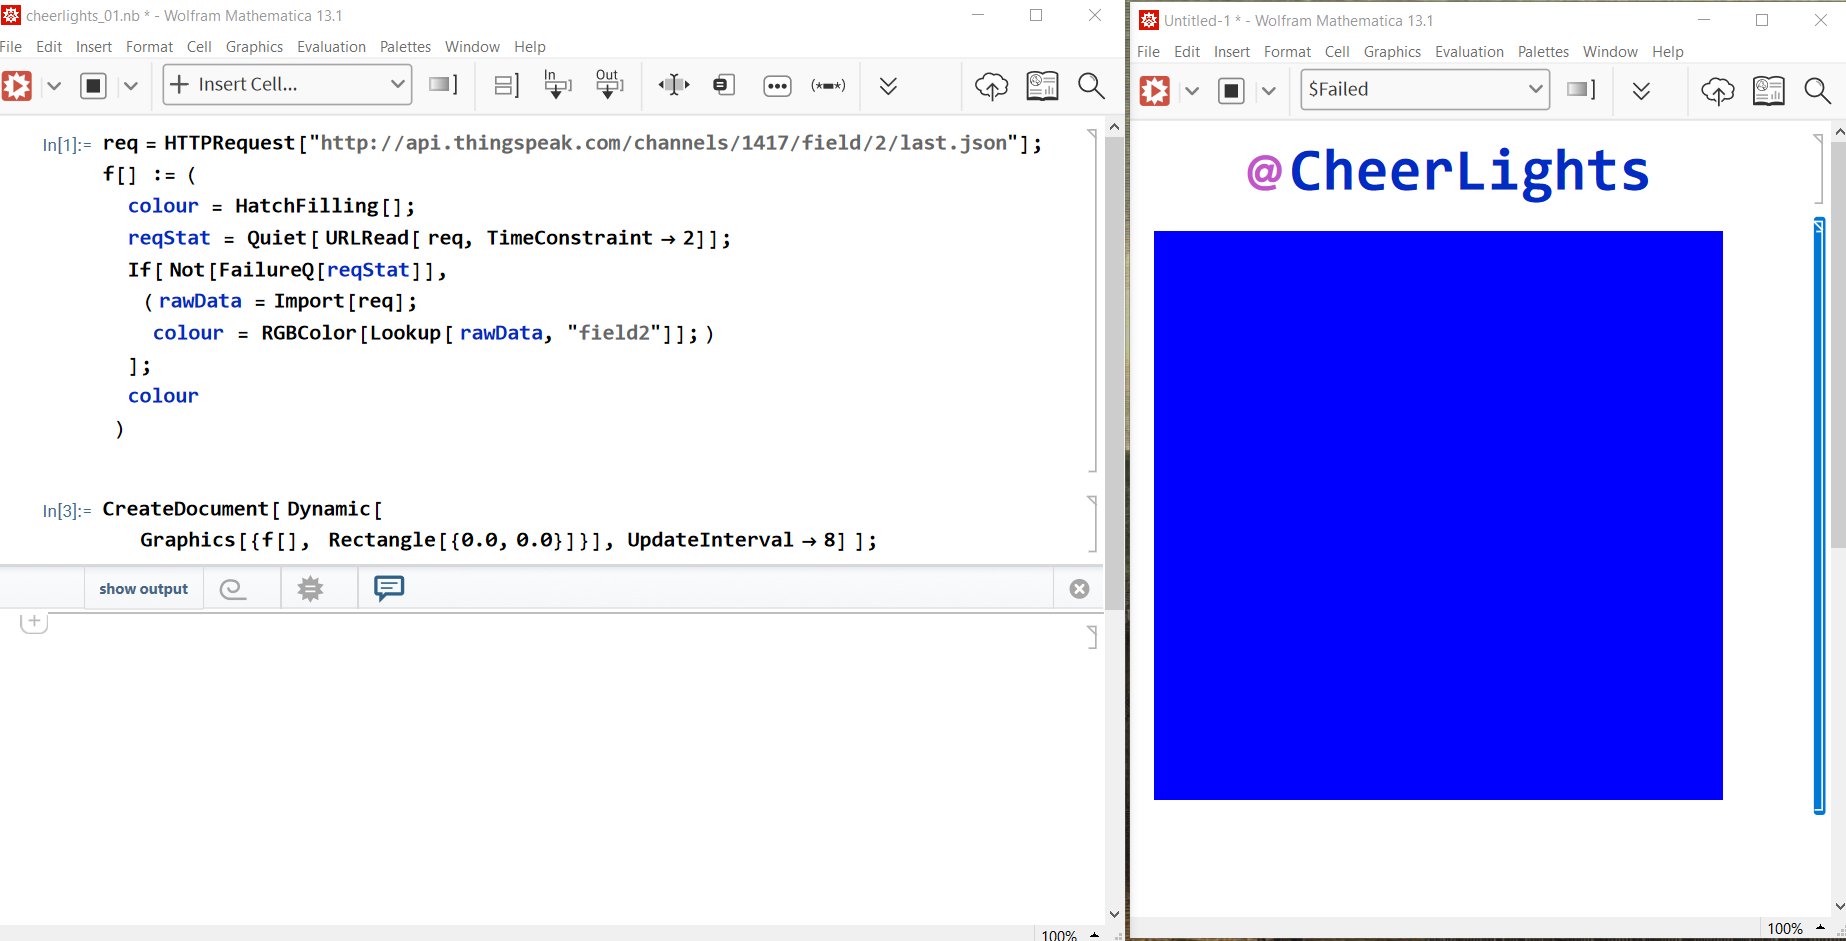The height and width of the screenshot is (941, 1846).
Task: Open the Evaluation menu in cheerlights notebook
Action: [331, 47]
